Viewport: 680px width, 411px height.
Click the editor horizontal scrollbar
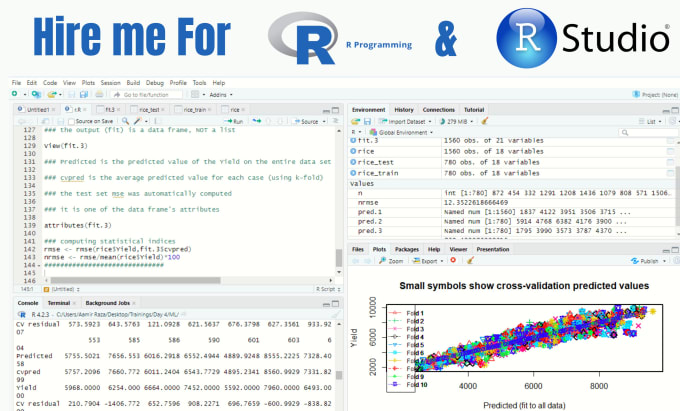(135, 280)
